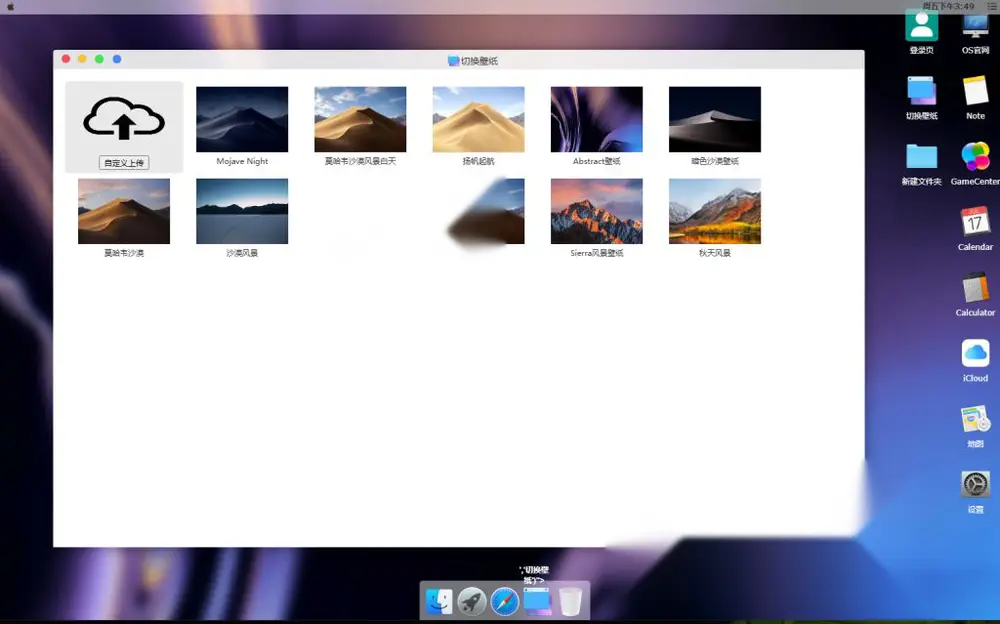Open the 新建文件夹 folder icon

coord(922,157)
